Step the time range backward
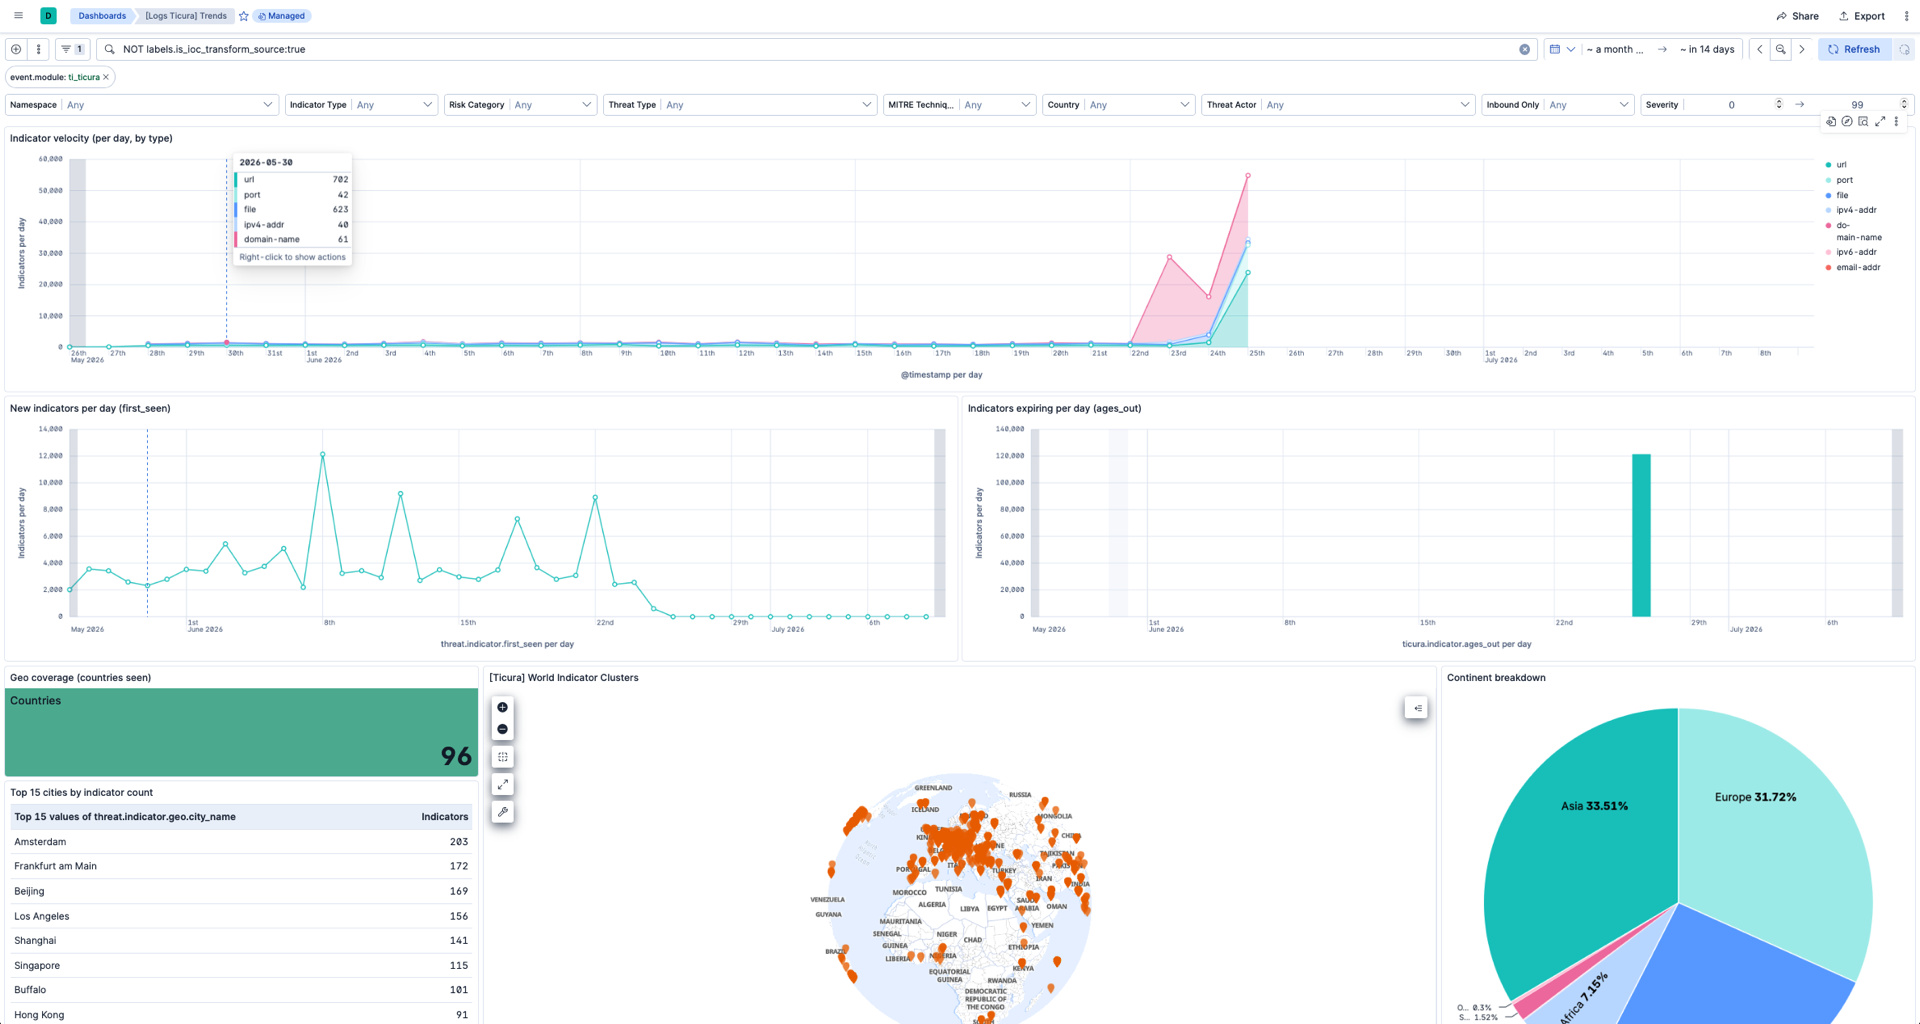 click(x=1760, y=49)
